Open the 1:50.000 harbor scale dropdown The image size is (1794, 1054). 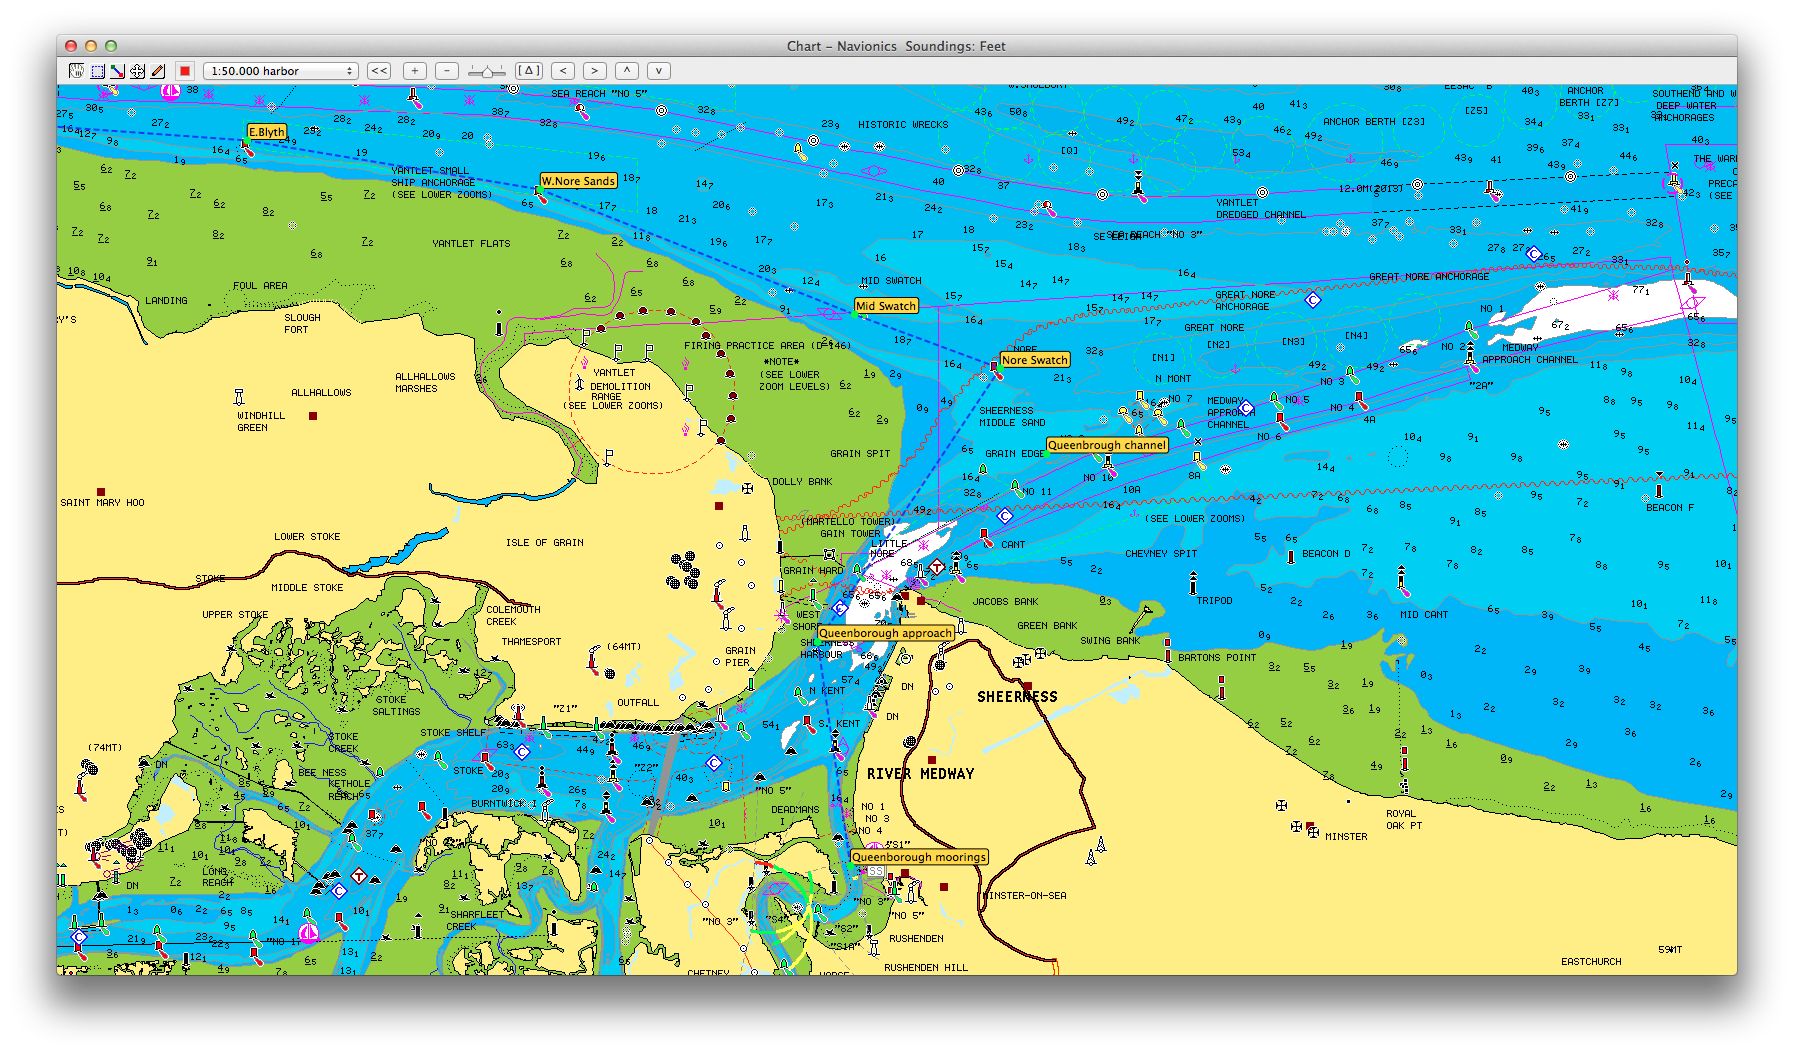280,71
